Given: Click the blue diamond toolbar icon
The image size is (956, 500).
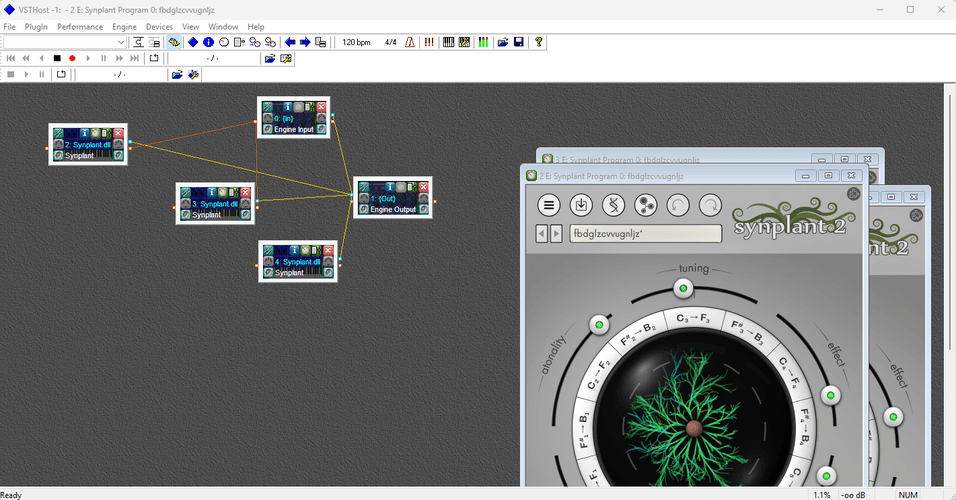Looking at the screenshot, I should 193,42.
